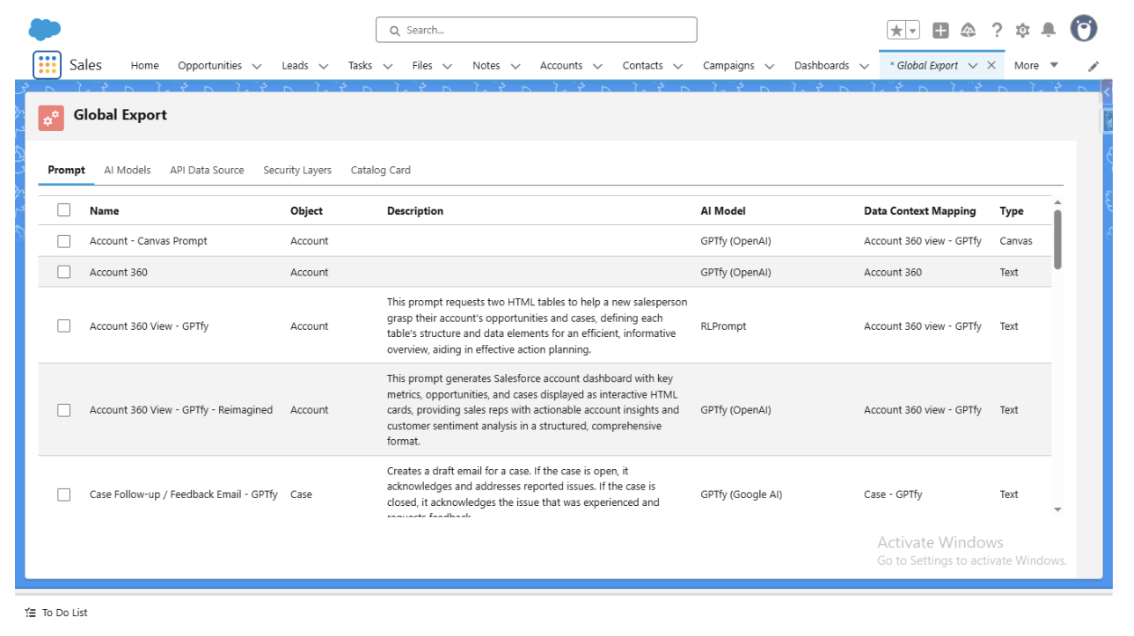Click the 'Canvas' type cell
This screenshot has width=1134, height=636.
(x=1016, y=241)
